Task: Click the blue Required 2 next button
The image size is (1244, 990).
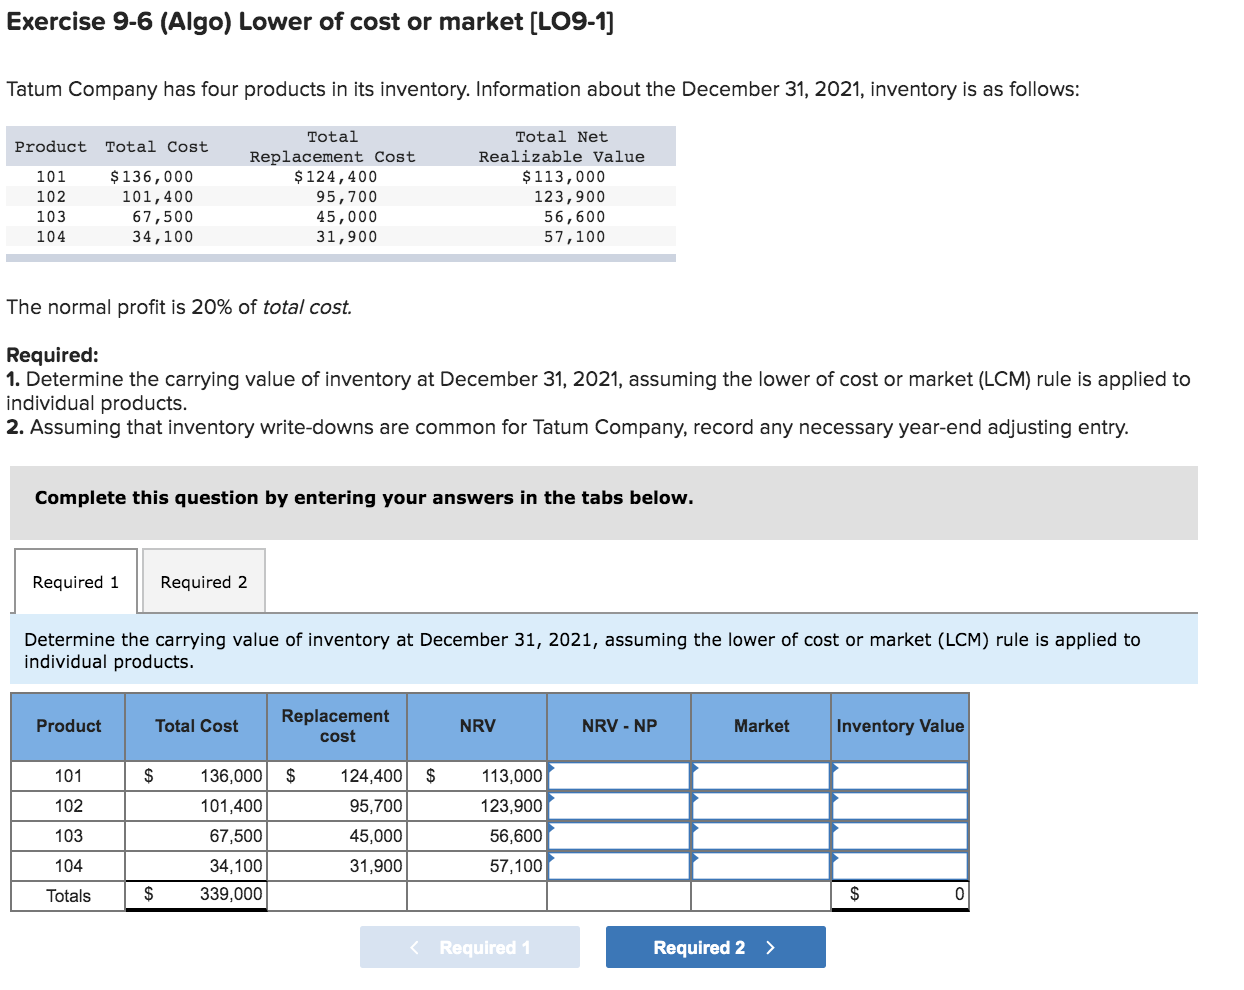Action: click(x=715, y=947)
